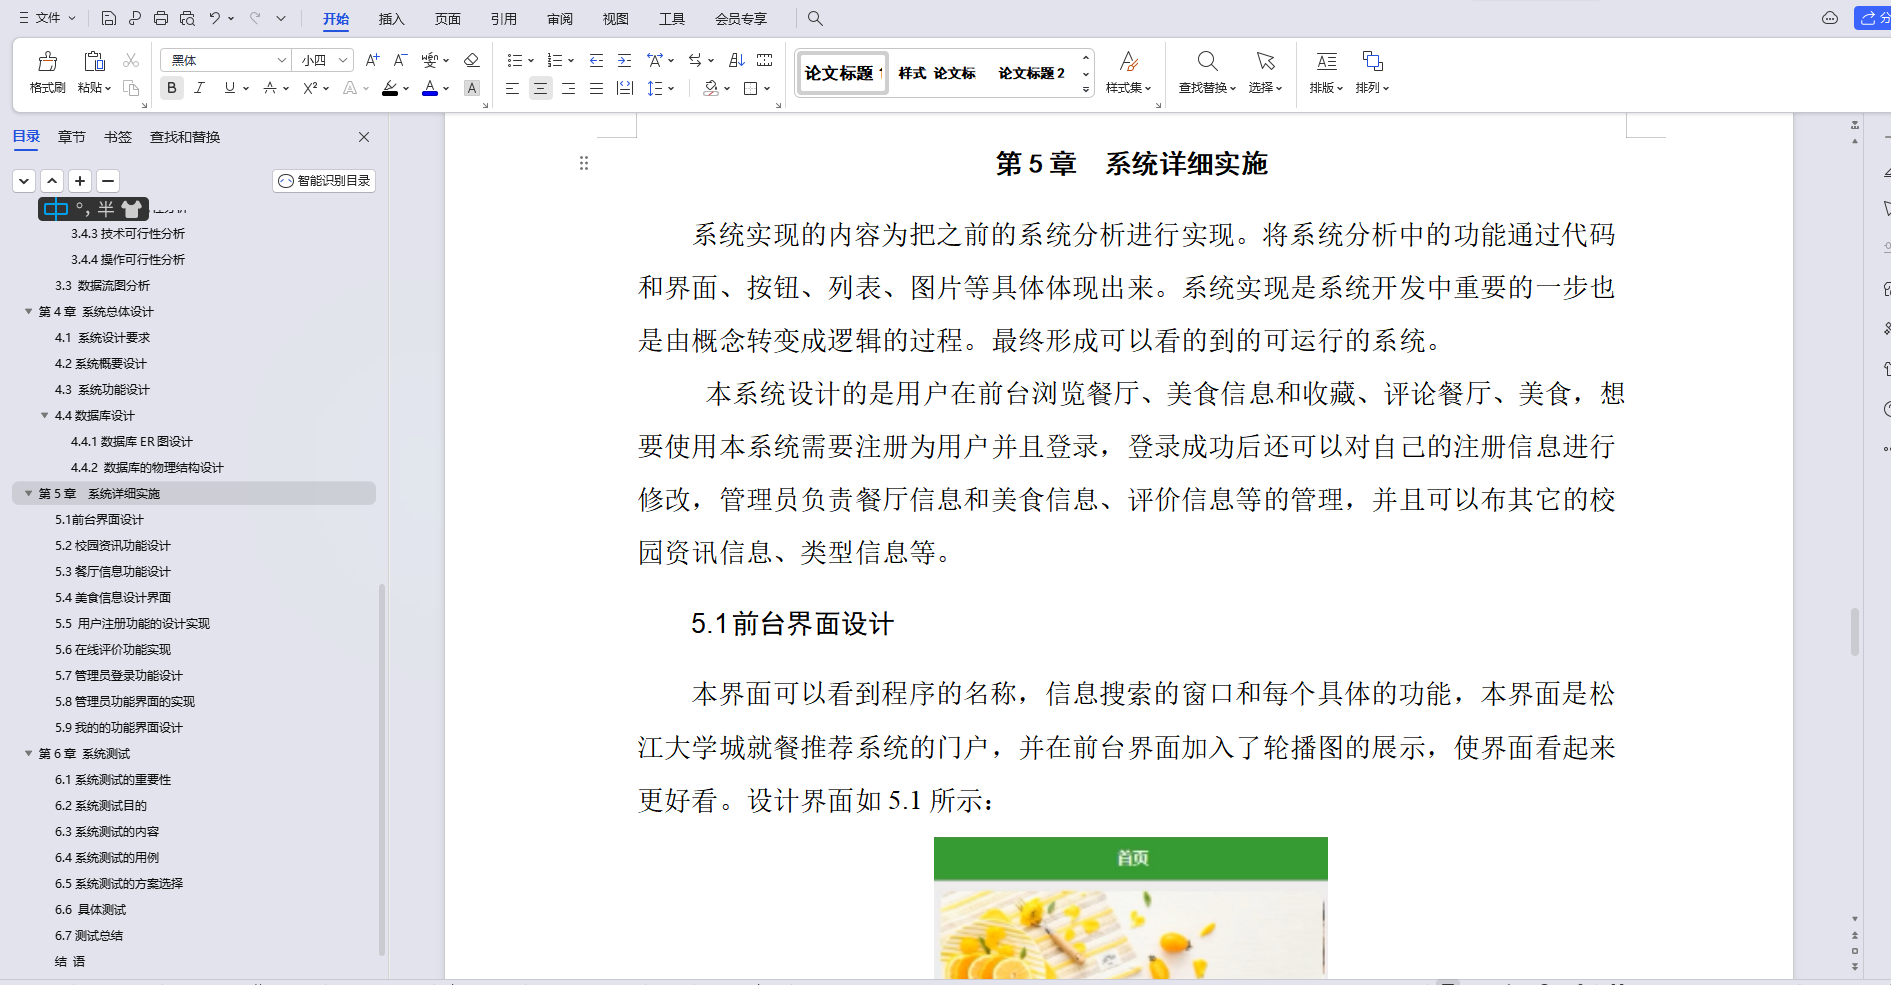Clear formatting with the eraser icon
Image resolution: width=1891 pixels, height=985 pixels.
(472, 60)
